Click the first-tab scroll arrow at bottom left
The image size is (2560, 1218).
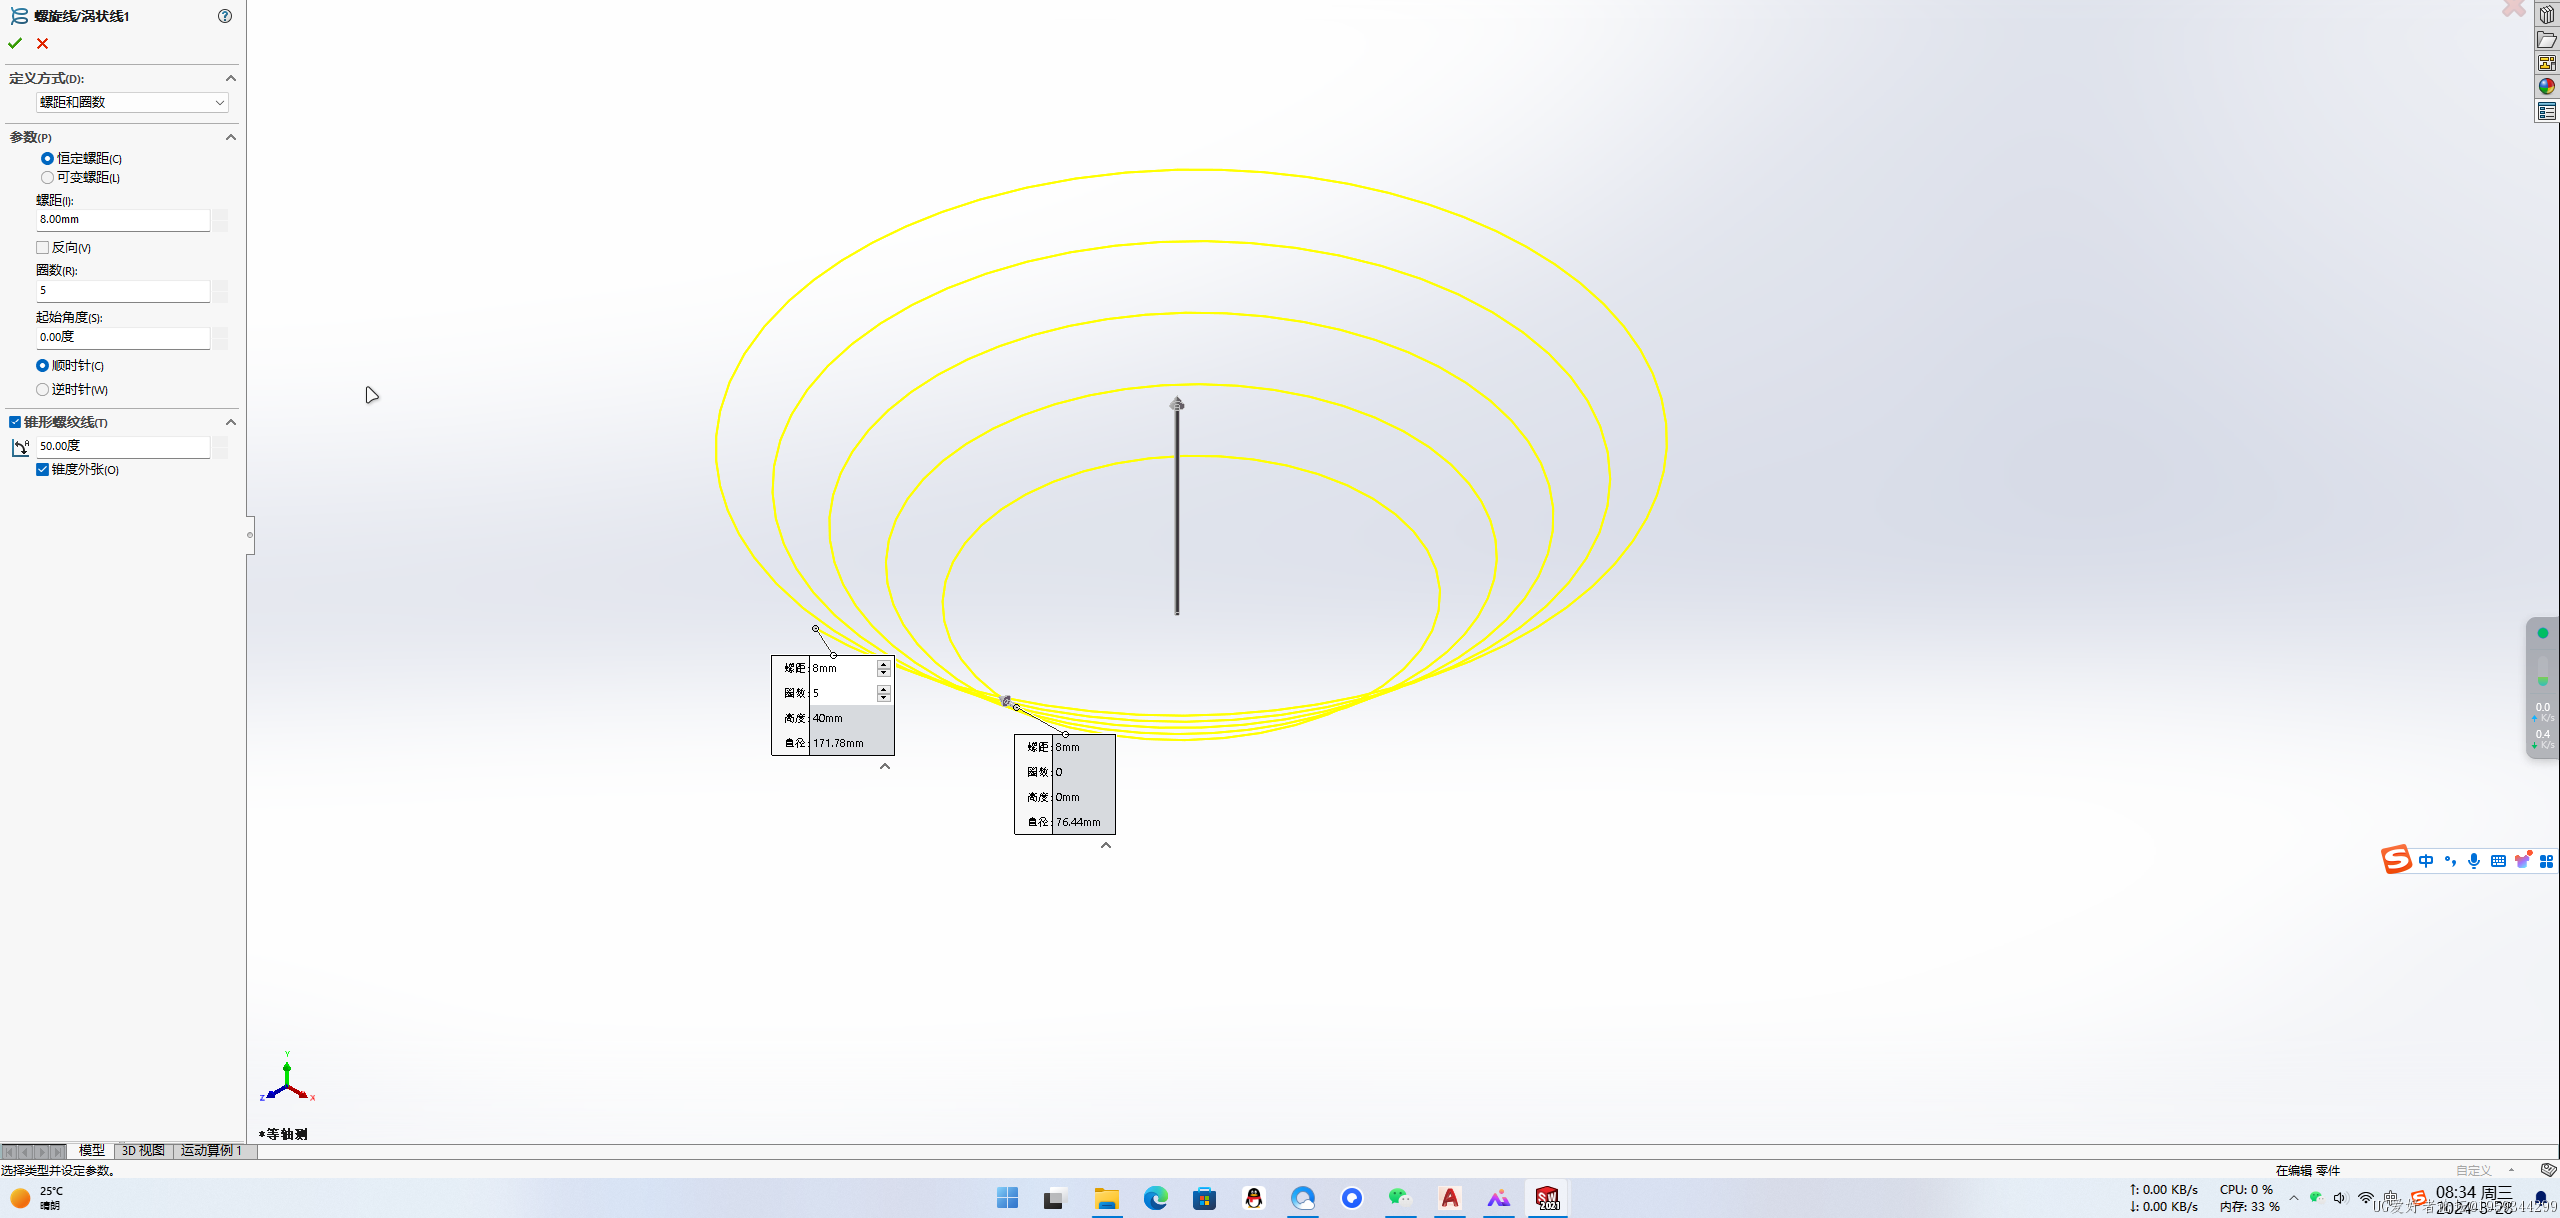[x=9, y=1152]
